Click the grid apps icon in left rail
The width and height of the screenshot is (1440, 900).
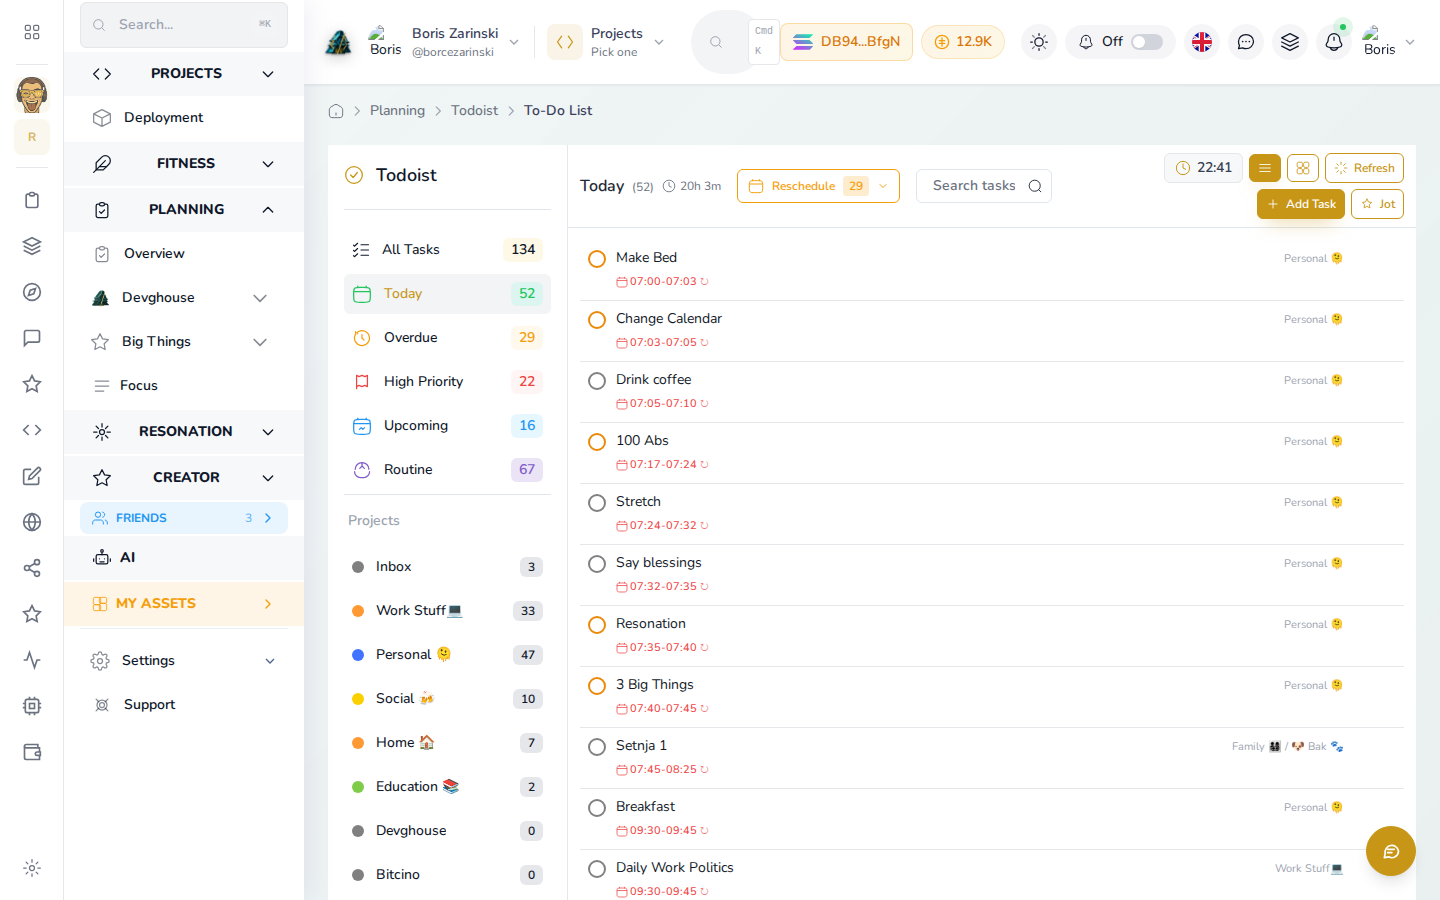32,32
